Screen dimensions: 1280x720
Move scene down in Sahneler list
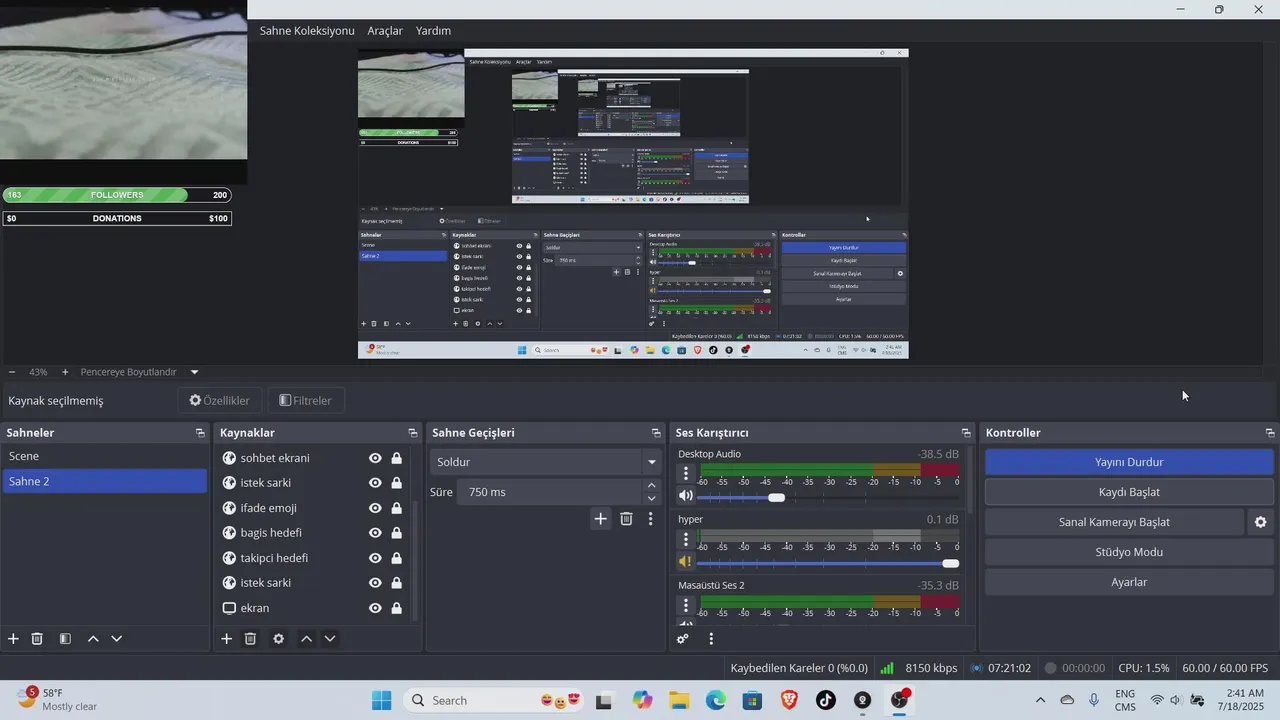tap(117, 638)
